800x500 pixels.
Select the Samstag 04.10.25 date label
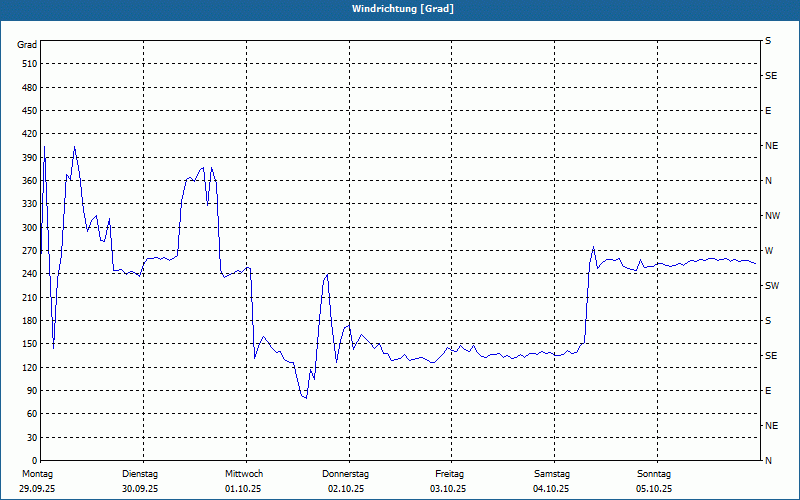click(x=552, y=481)
